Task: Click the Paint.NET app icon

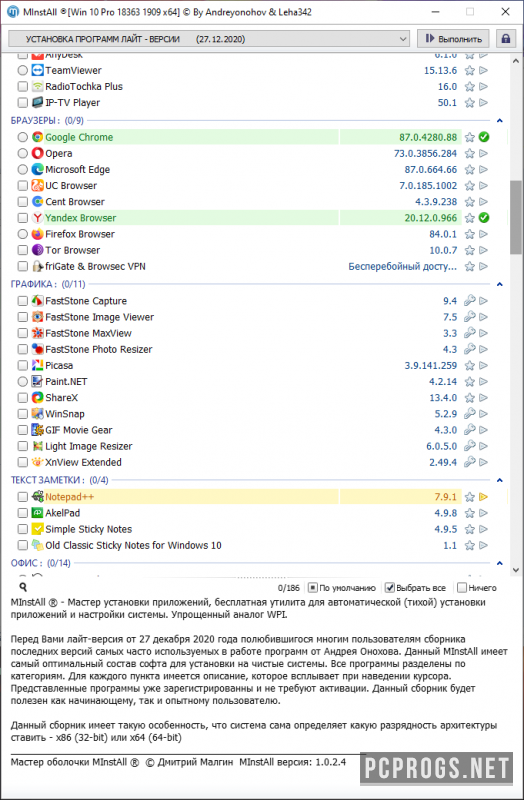Action: 37,382
